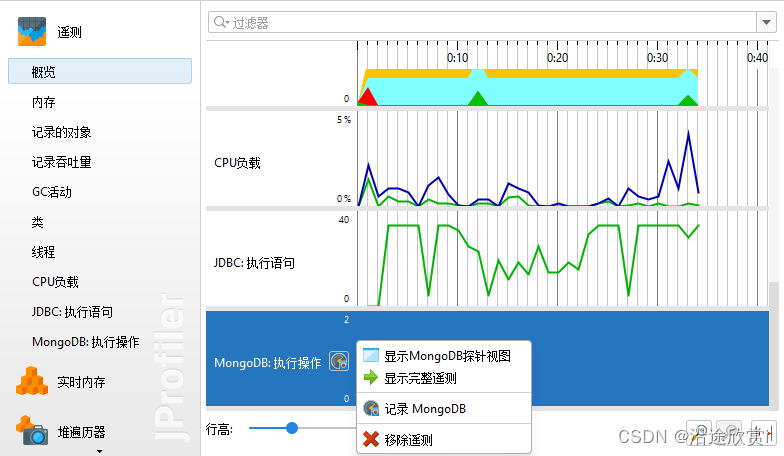Click the MongoDB: 执行操作 telemetry row label
Viewport: 784px width, 456px height.
click(268, 363)
